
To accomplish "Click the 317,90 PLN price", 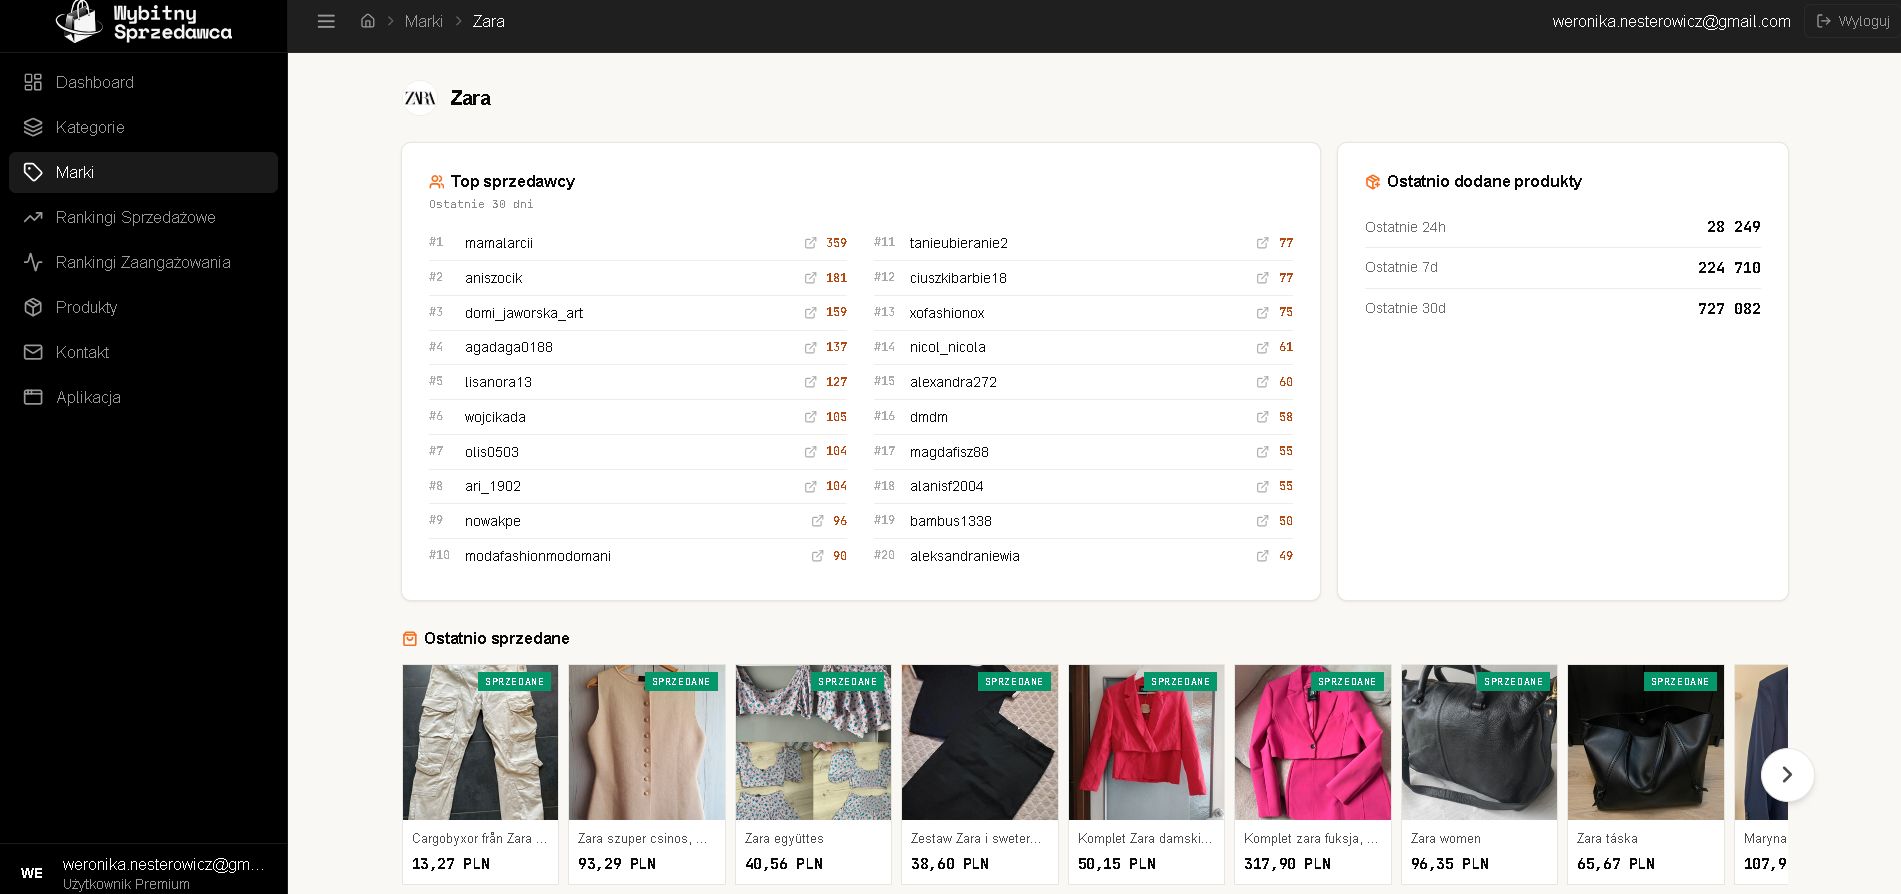I will [x=1287, y=864].
